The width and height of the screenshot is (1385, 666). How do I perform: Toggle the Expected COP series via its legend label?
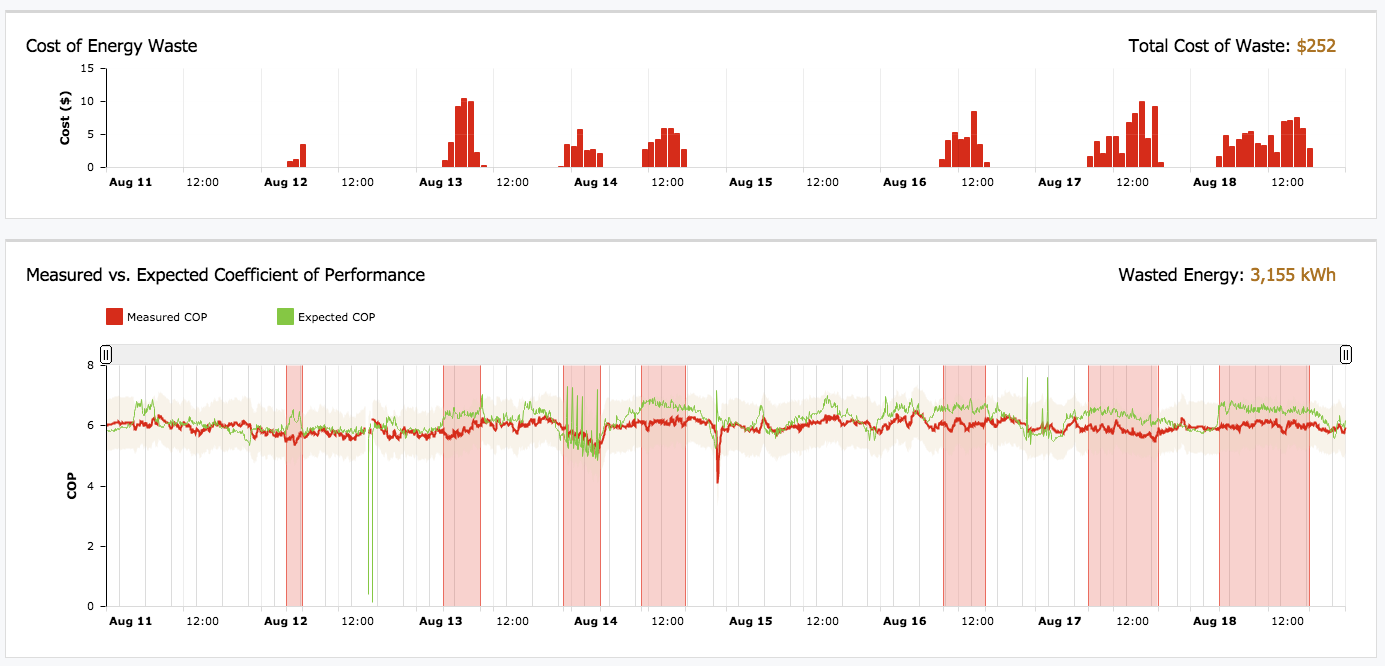(x=336, y=318)
